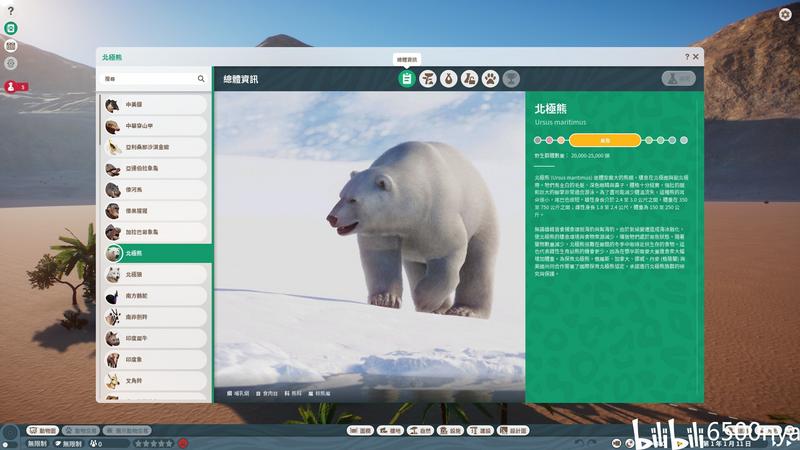Open the red notification alert badge

[x=15, y=87]
